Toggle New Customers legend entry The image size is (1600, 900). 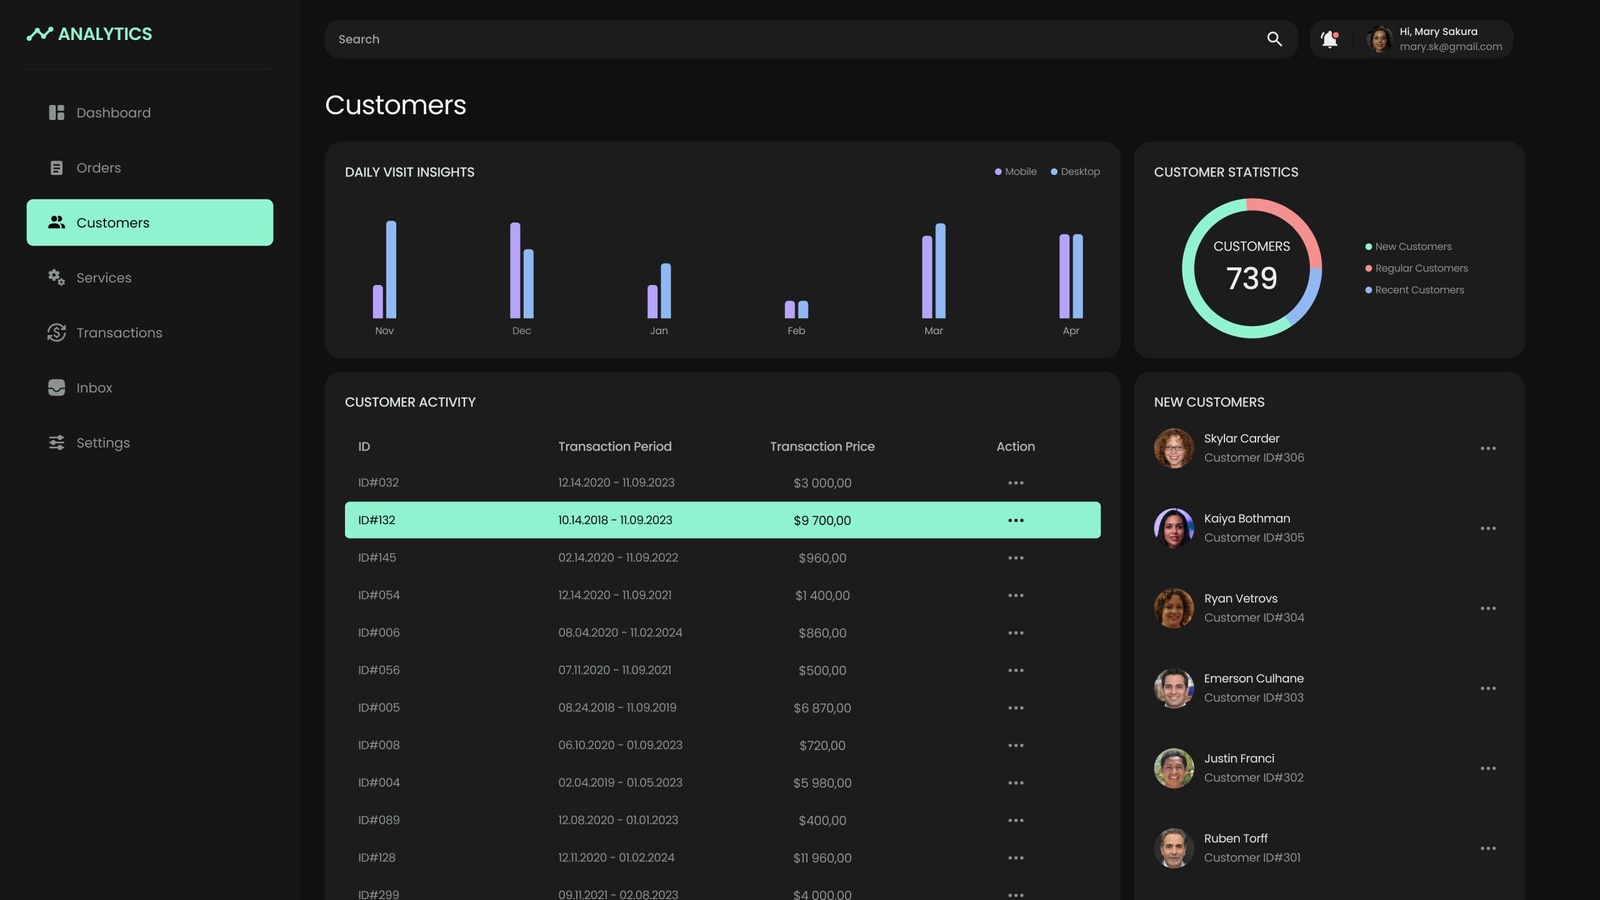[x=1412, y=247]
